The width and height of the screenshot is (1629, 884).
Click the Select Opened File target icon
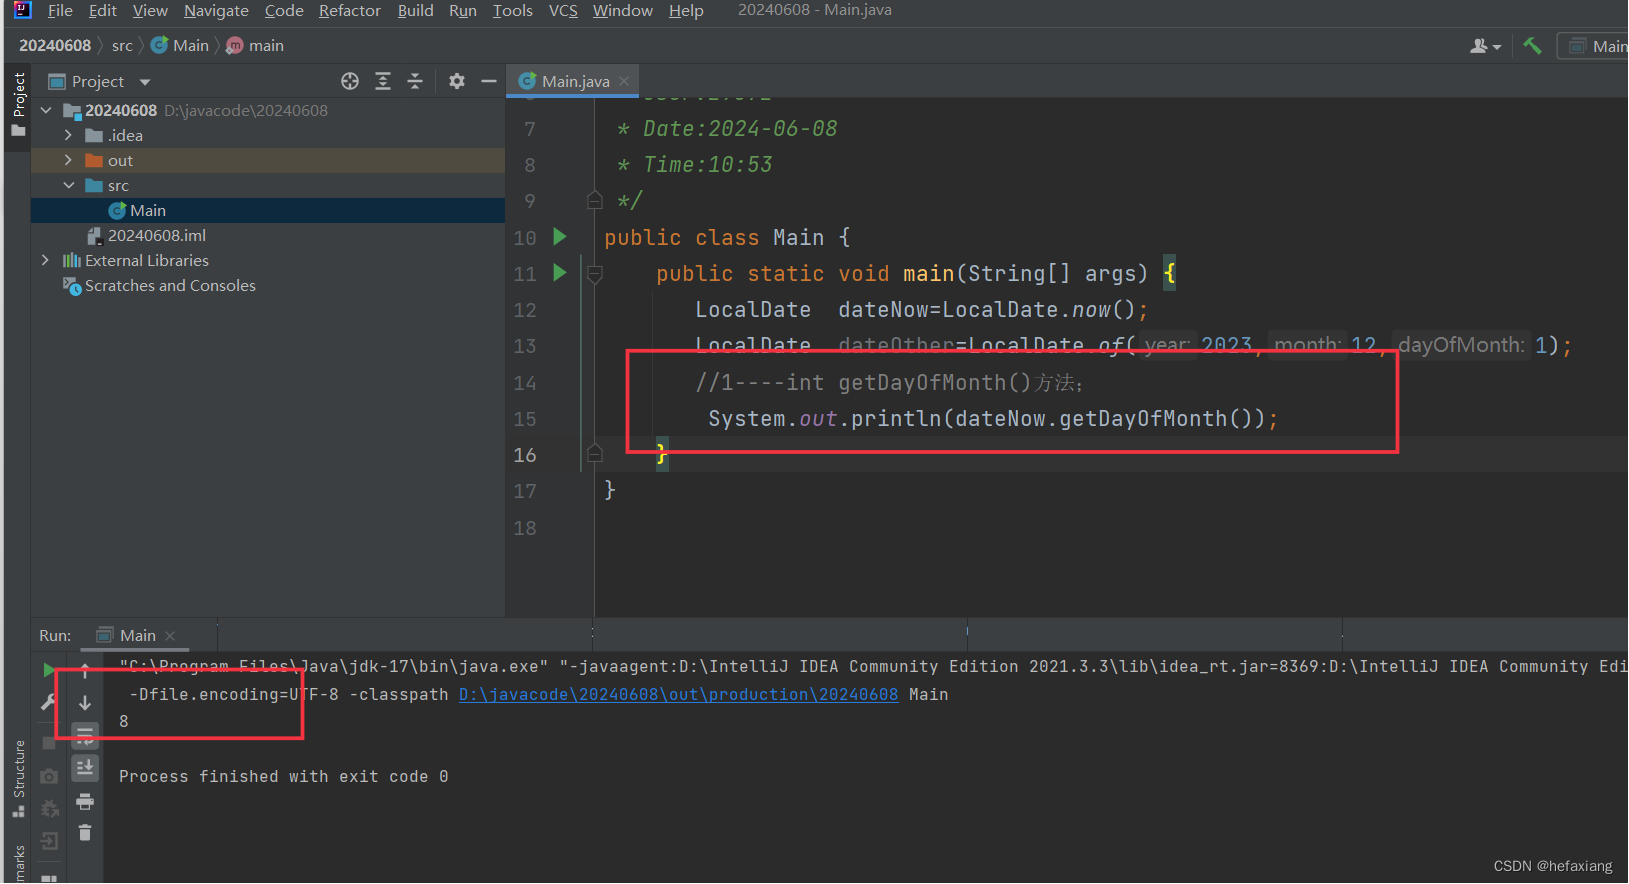350,82
